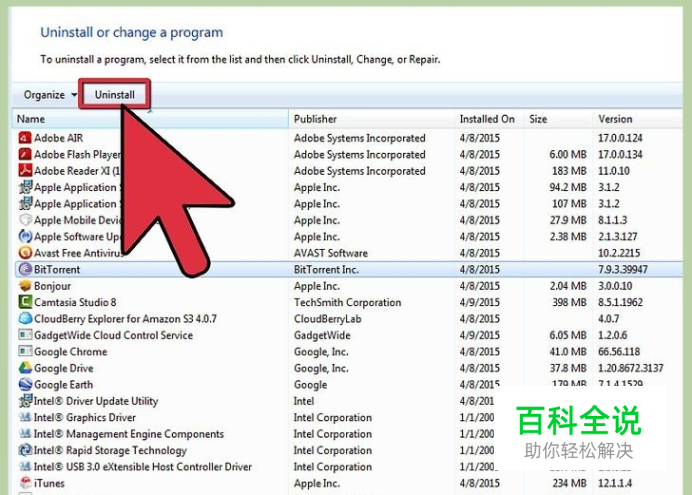Click the CloudBerryLab publisher cell
This screenshot has height=495, width=692.
(x=327, y=319)
